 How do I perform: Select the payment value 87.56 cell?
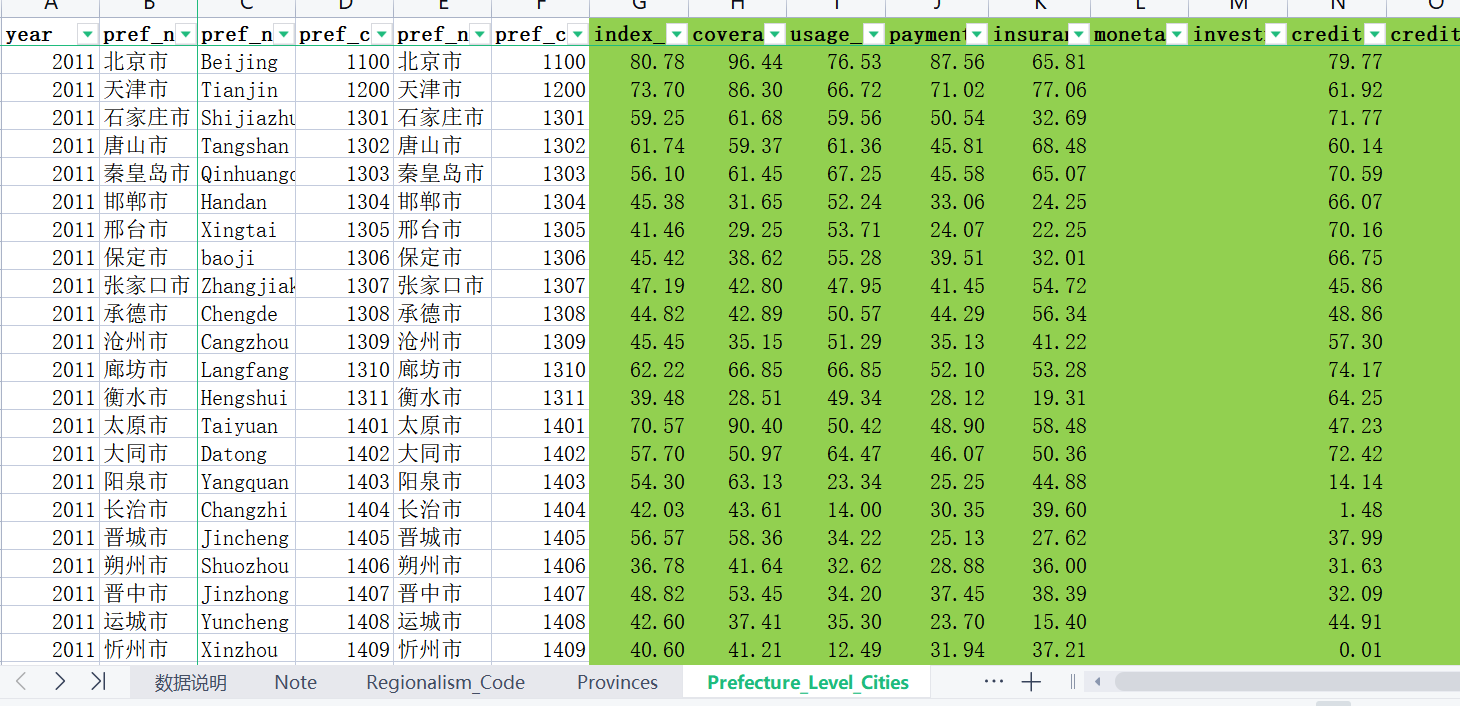coord(937,62)
